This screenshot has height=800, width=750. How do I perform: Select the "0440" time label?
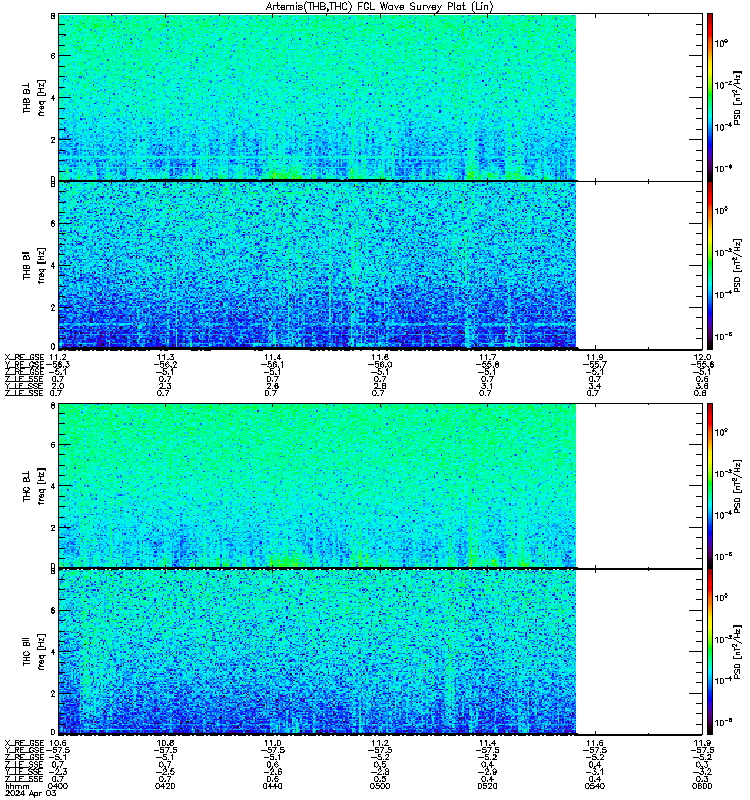(x=272, y=786)
